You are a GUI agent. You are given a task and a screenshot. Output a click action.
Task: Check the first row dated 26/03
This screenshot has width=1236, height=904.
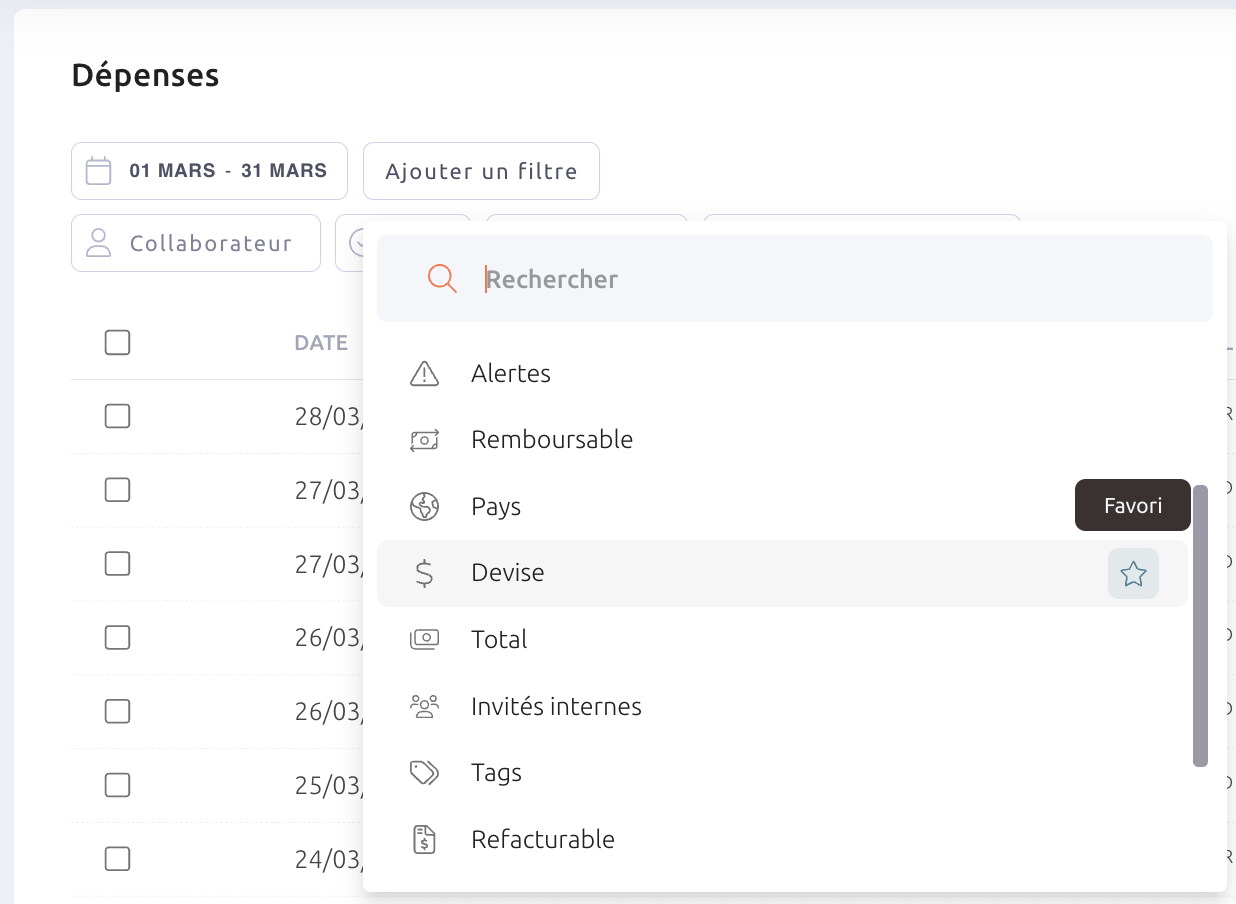coord(118,638)
